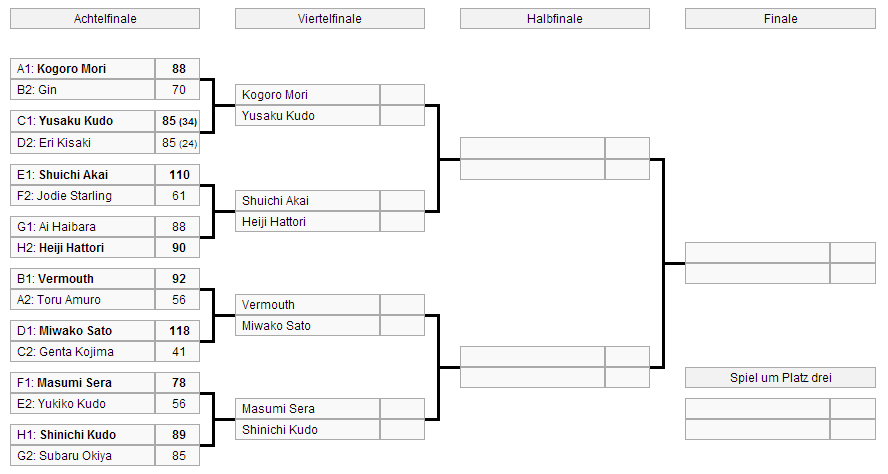The image size is (888, 474).
Task: Click the Achtelfinale round header
Action: click(x=105, y=19)
